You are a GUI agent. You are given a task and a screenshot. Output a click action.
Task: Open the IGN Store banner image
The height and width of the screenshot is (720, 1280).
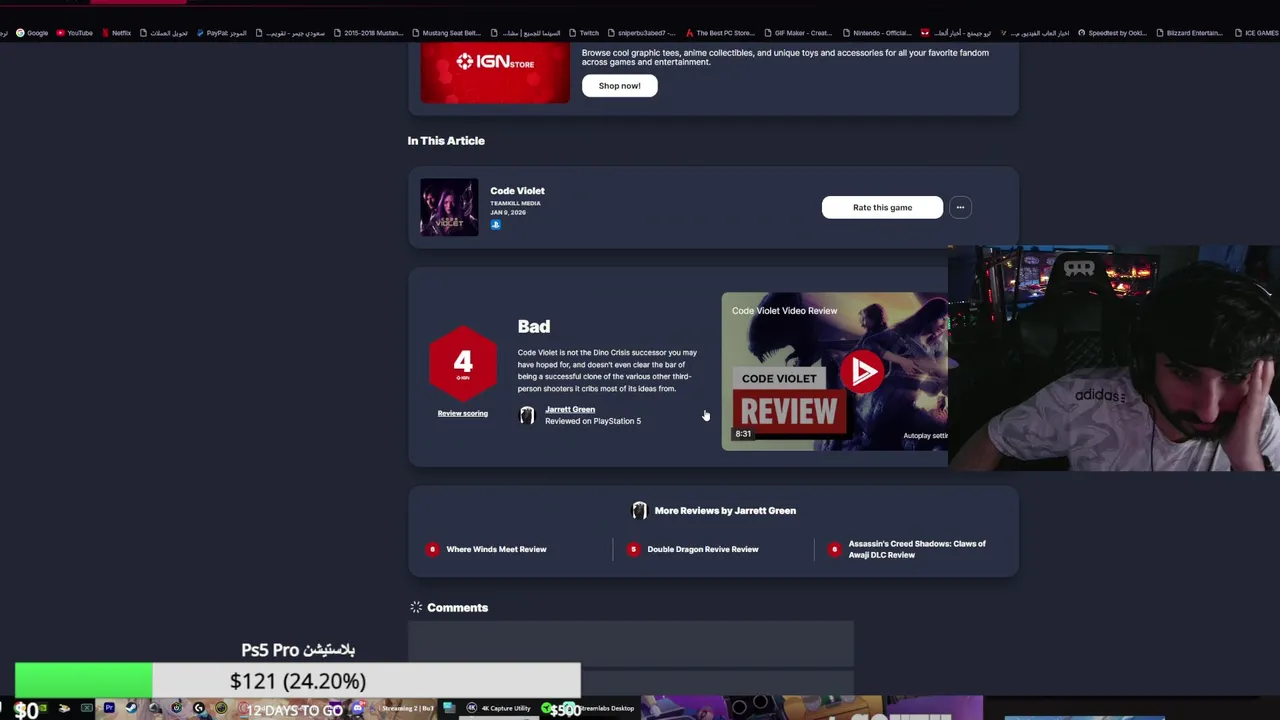click(495, 73)
